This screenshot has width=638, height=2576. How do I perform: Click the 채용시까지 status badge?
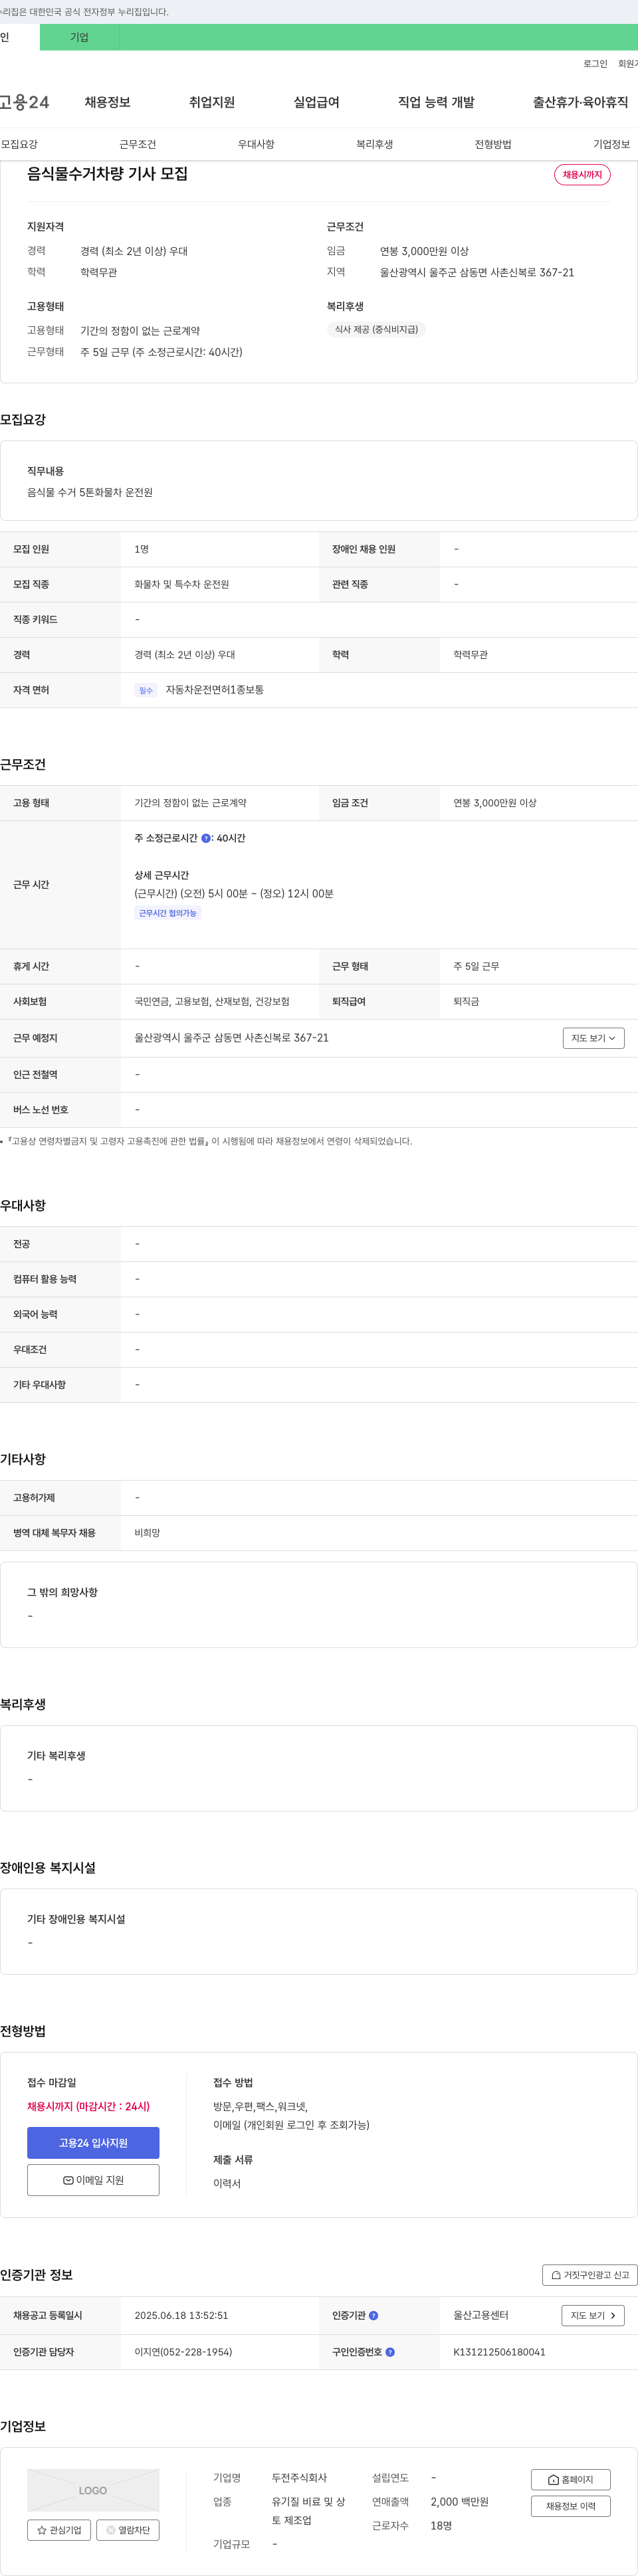(x=582, y=174)
